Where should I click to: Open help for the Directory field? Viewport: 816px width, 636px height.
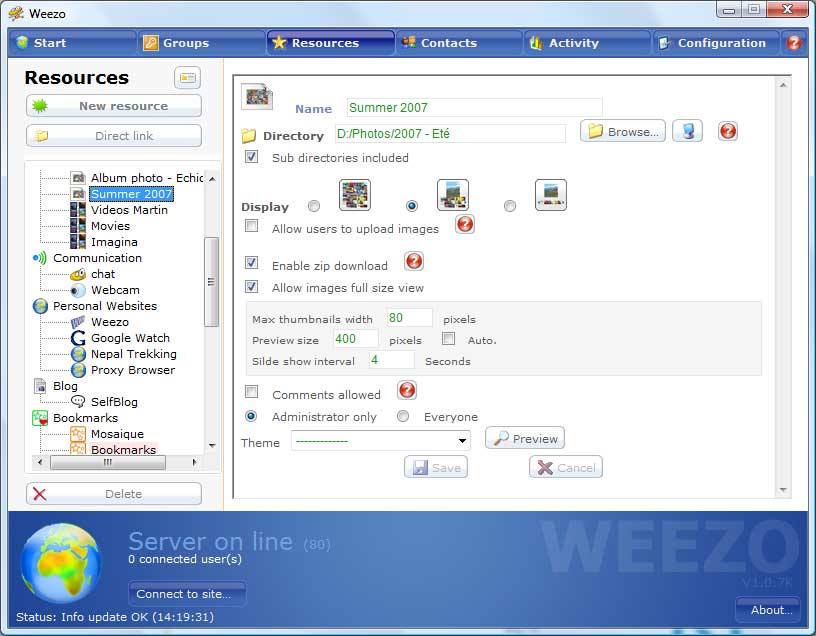[728, 131]
